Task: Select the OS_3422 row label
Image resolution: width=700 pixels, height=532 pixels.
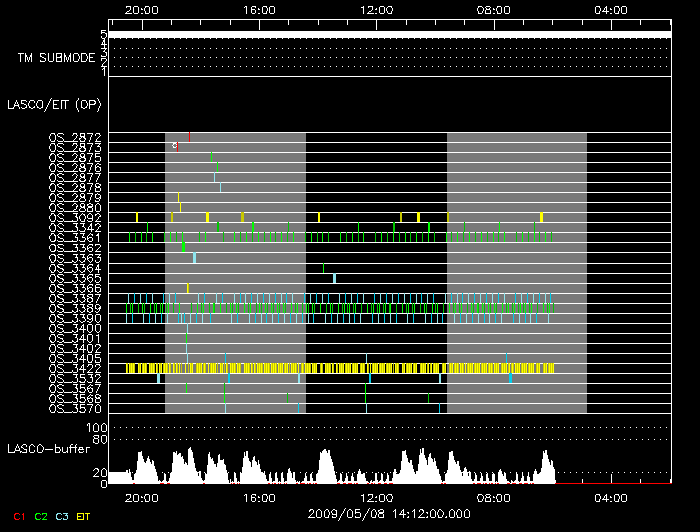Action: tap(74, 368)
